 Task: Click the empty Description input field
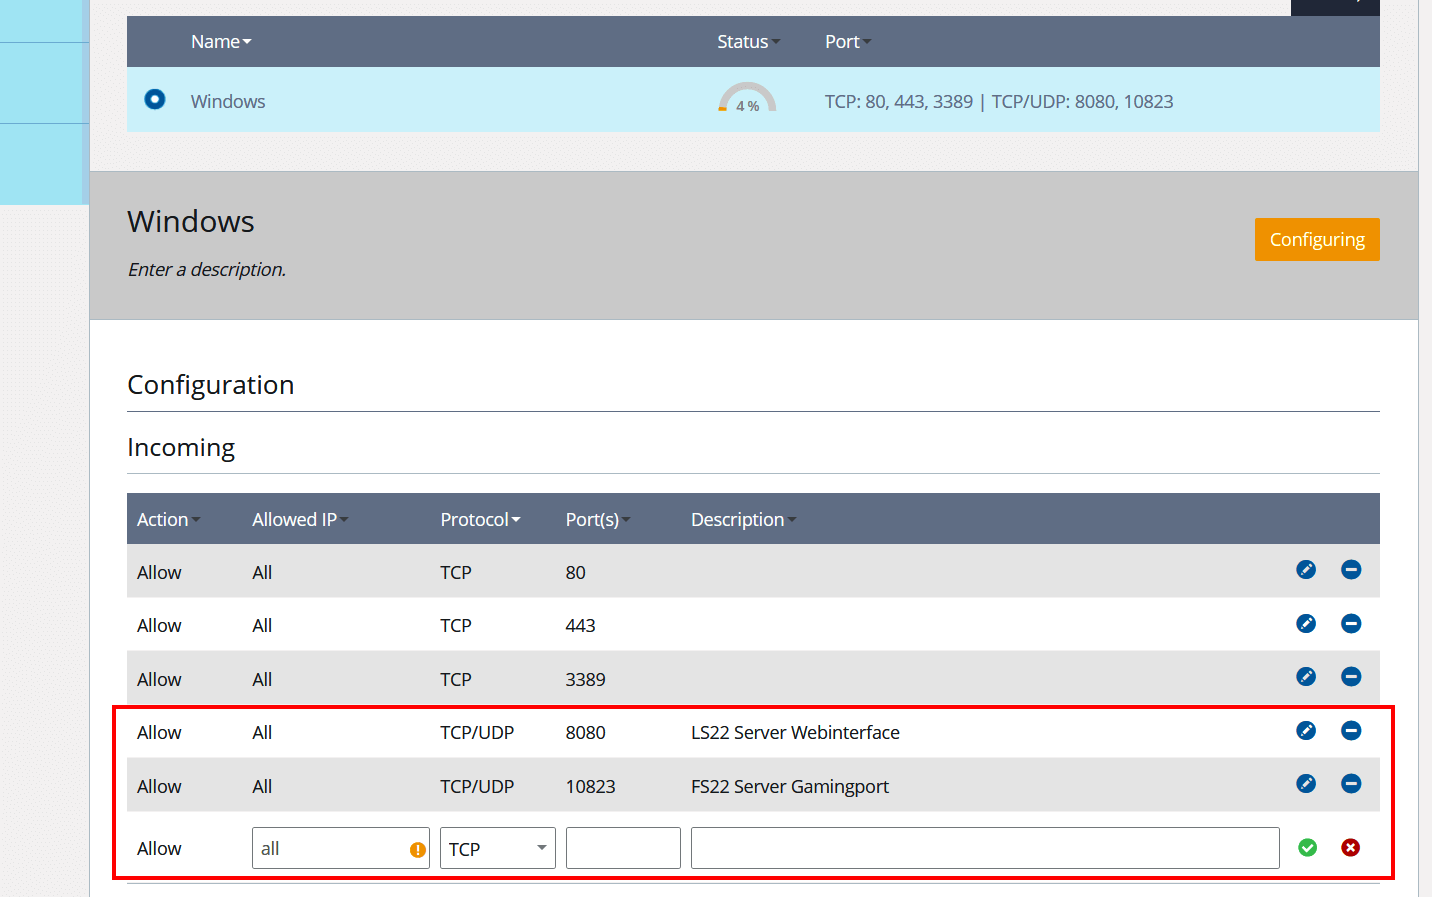click(x=985, y=847)
